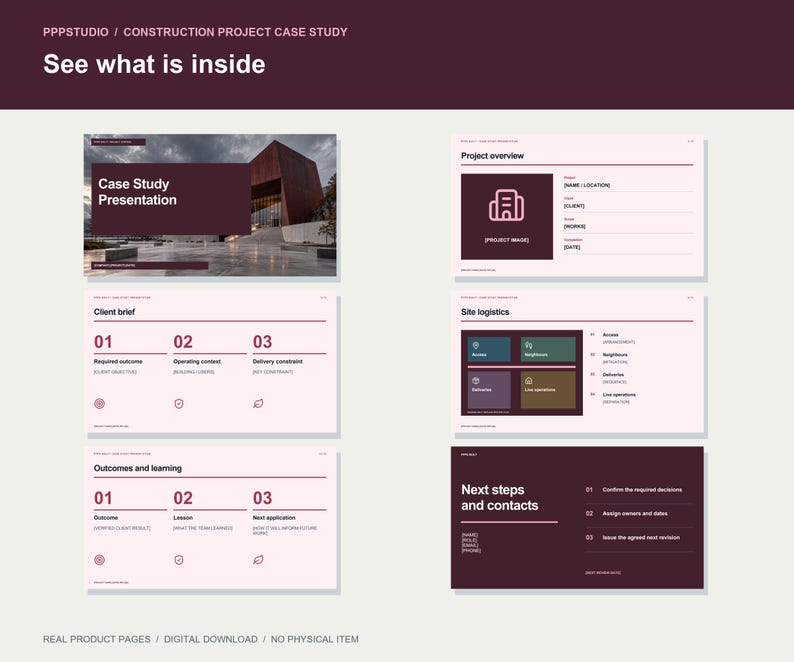Click the shield icon under Lesson column

pos(179,560)
